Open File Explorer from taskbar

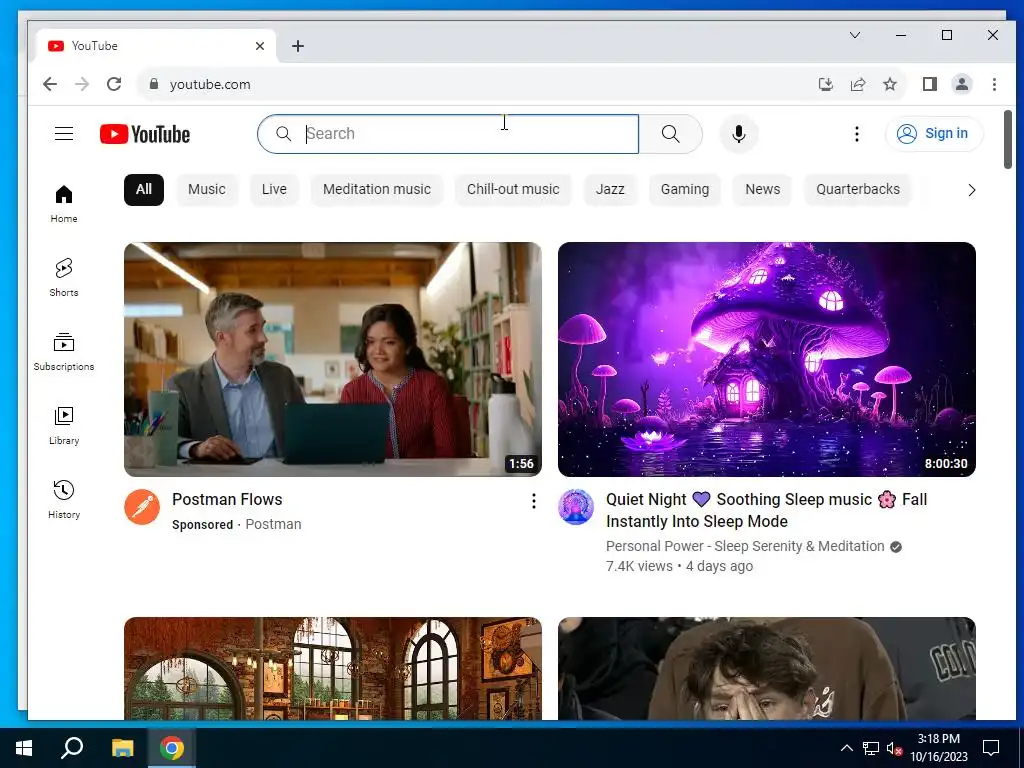click(123, 748)
